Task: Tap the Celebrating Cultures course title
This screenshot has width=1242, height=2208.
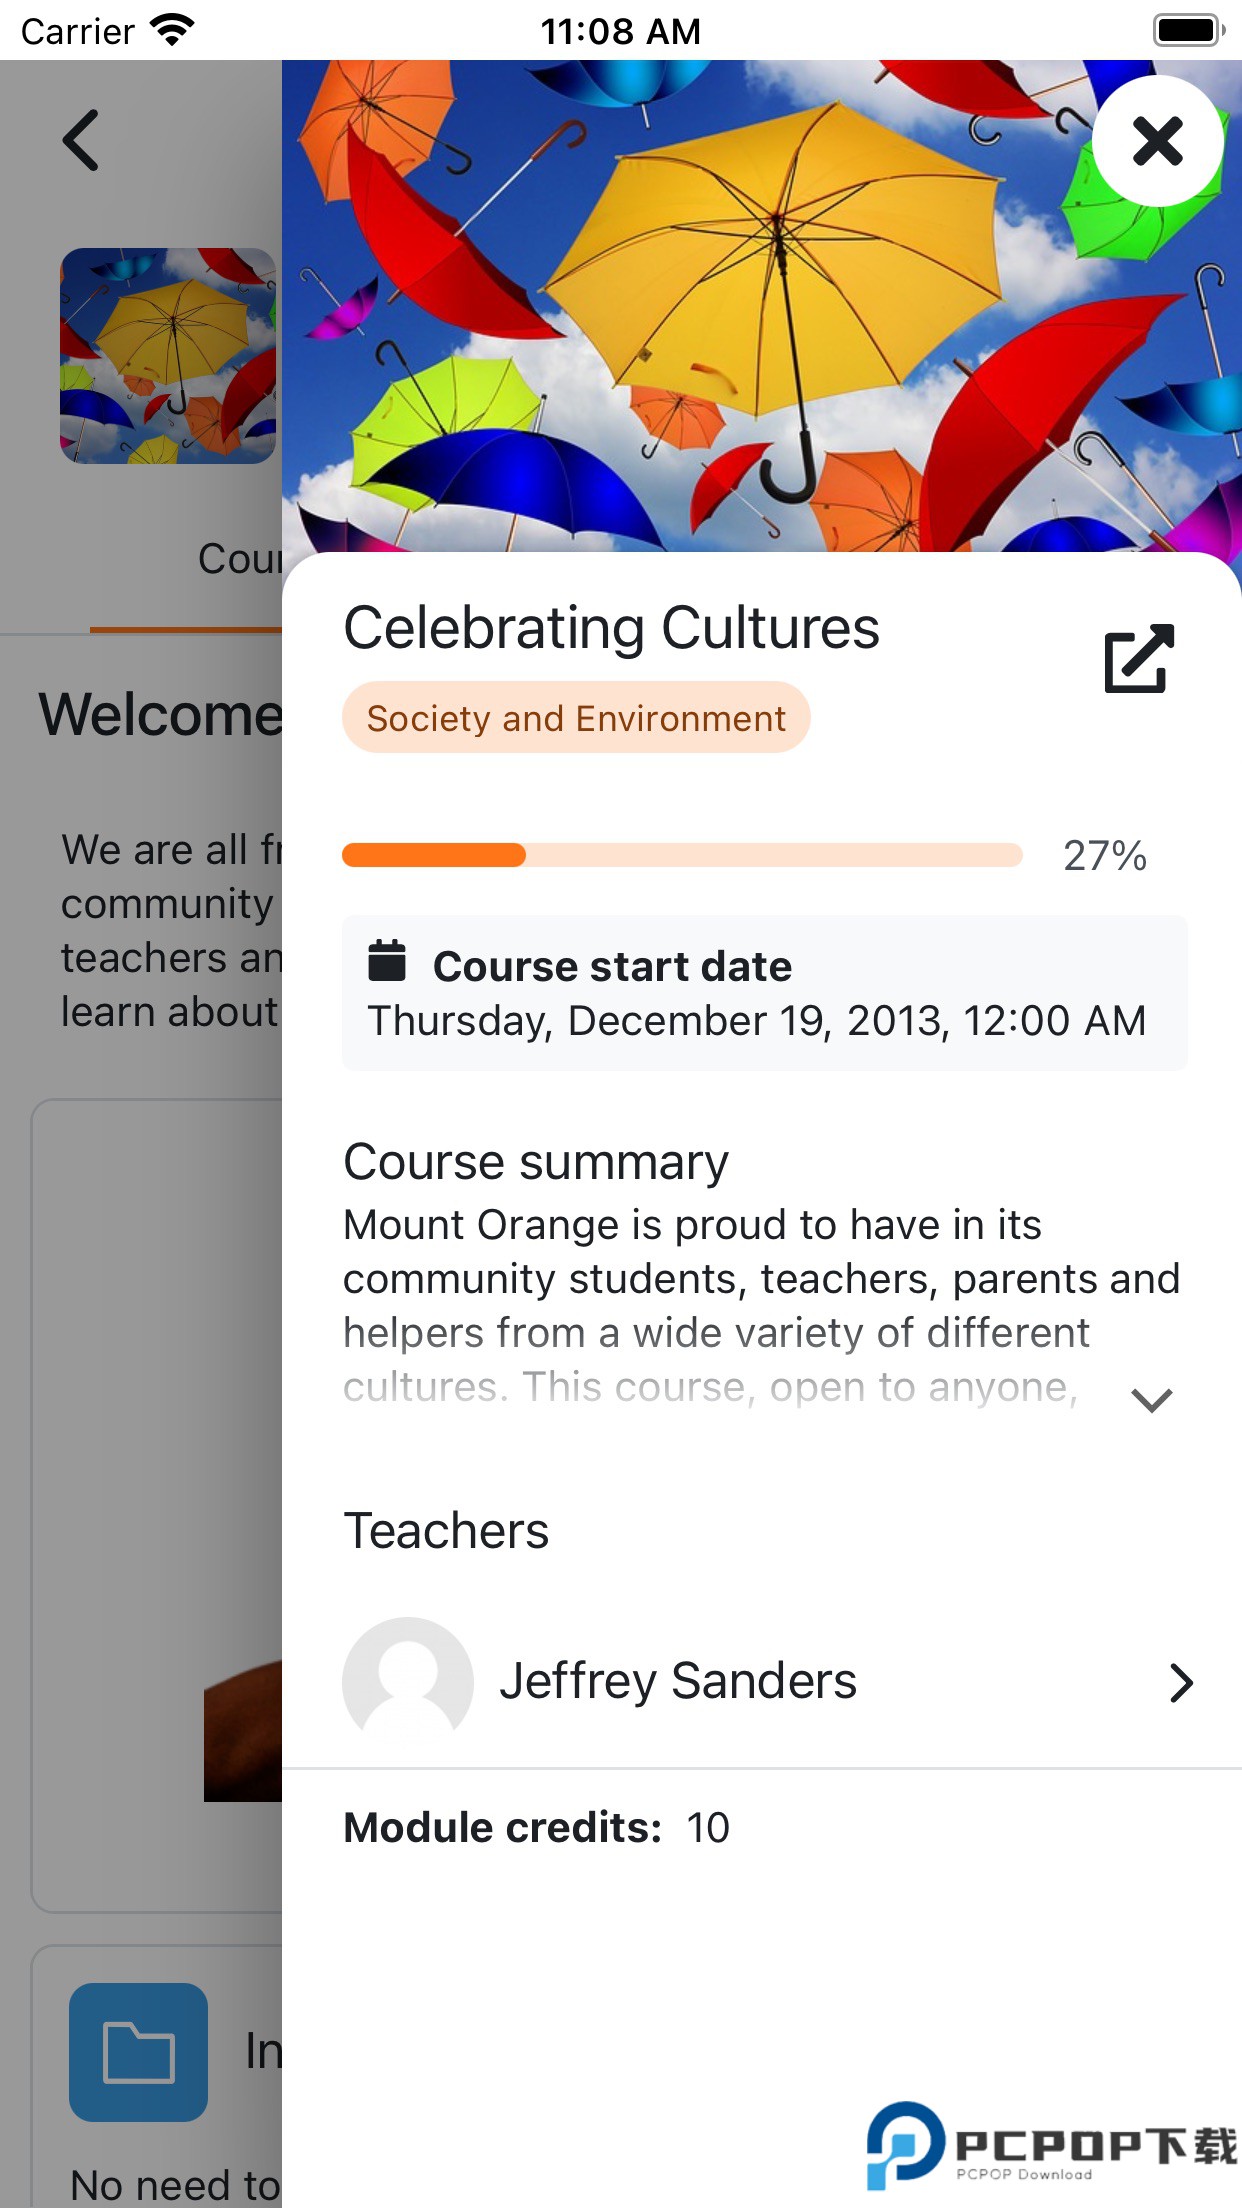Action: (611, 628)
